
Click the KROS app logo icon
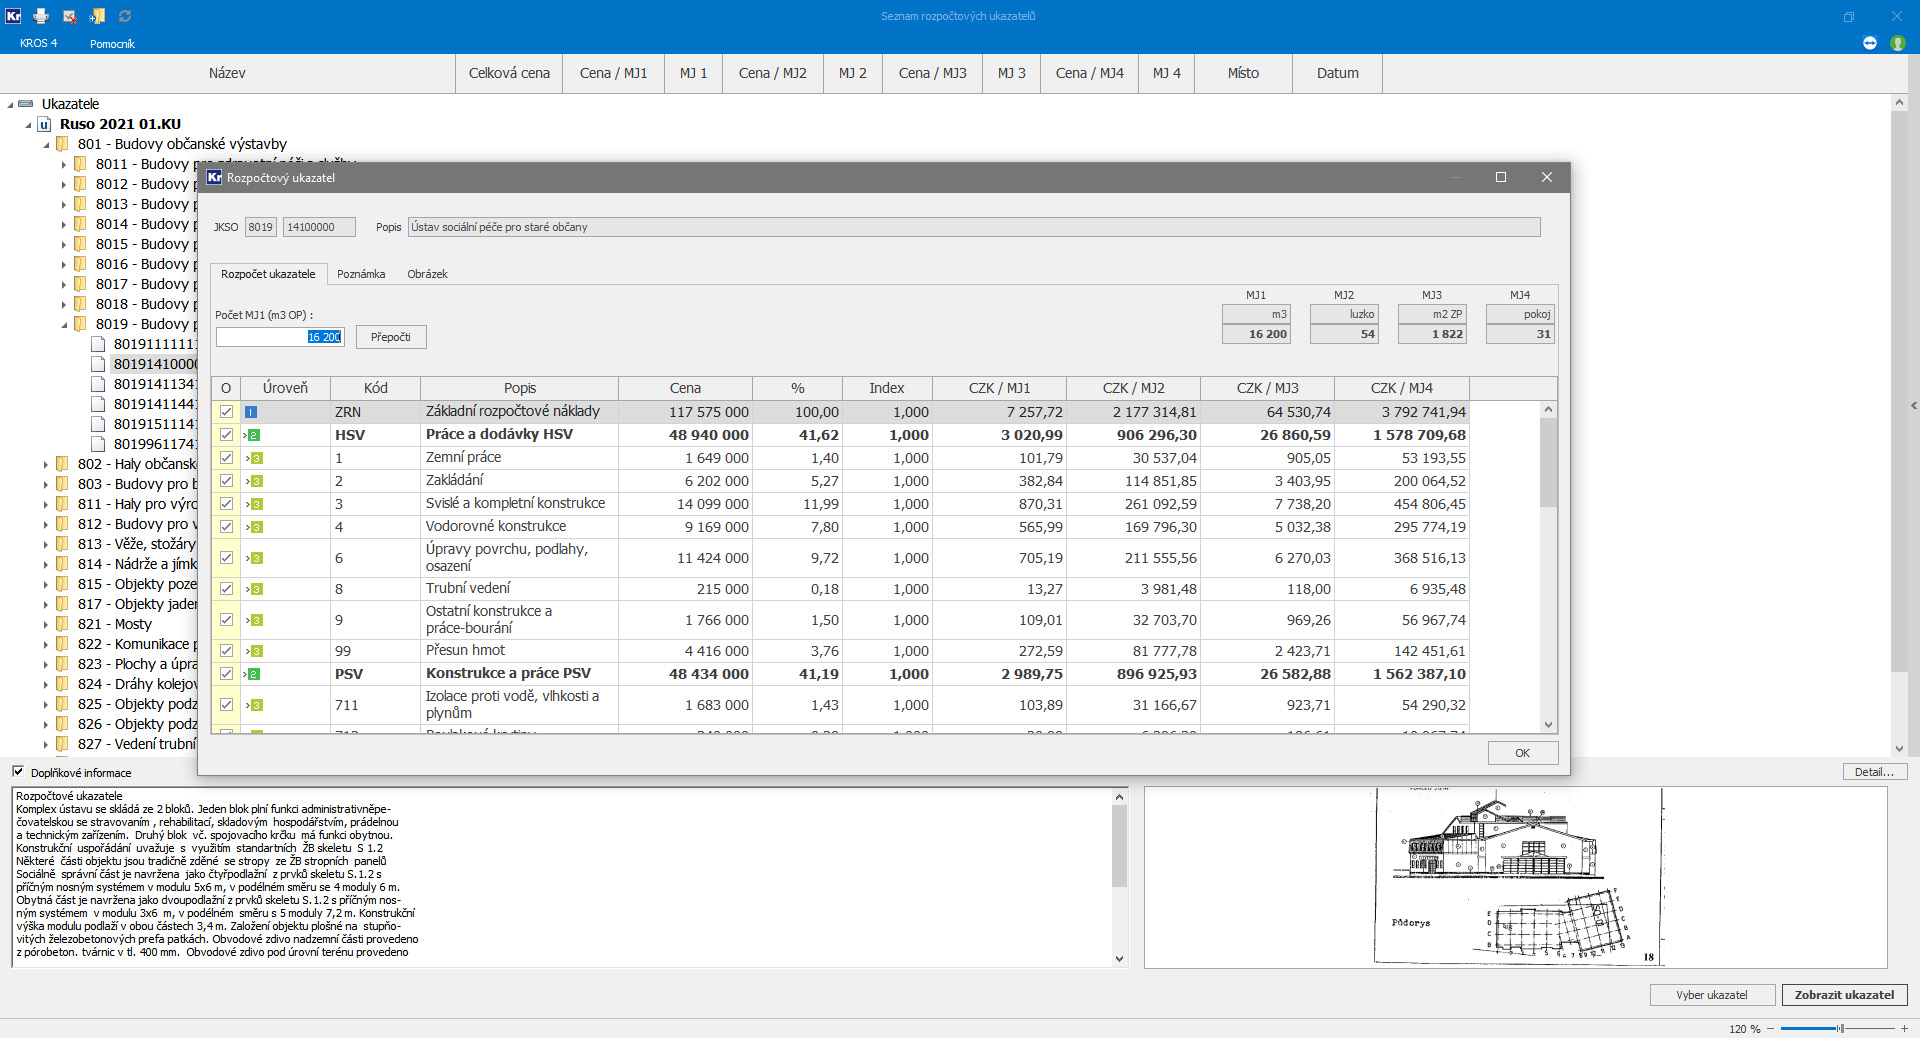tap(13, 16)
